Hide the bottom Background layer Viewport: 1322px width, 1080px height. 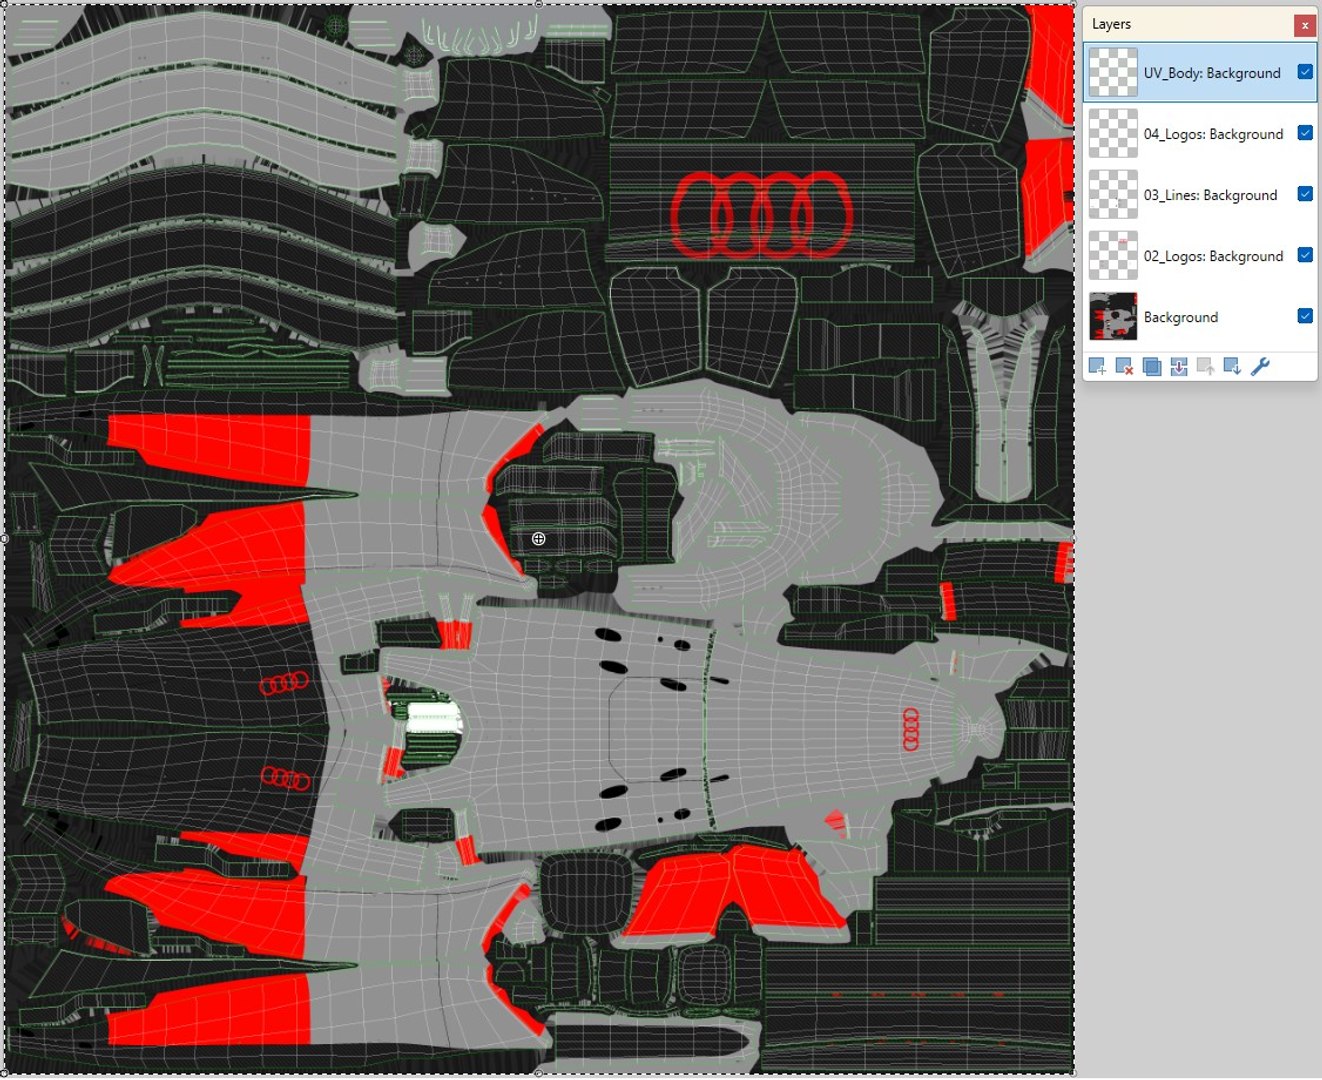point(1305,316)
